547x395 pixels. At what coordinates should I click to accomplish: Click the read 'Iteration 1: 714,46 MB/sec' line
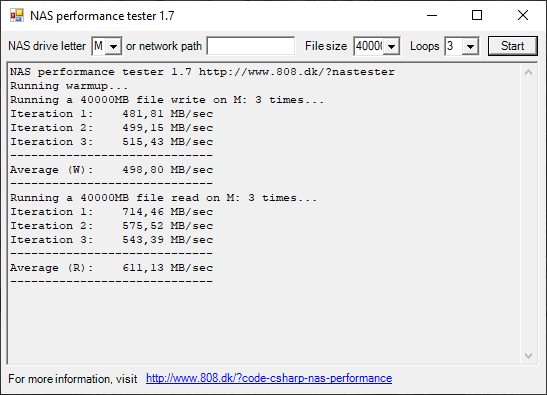click(x=111, y=212)
